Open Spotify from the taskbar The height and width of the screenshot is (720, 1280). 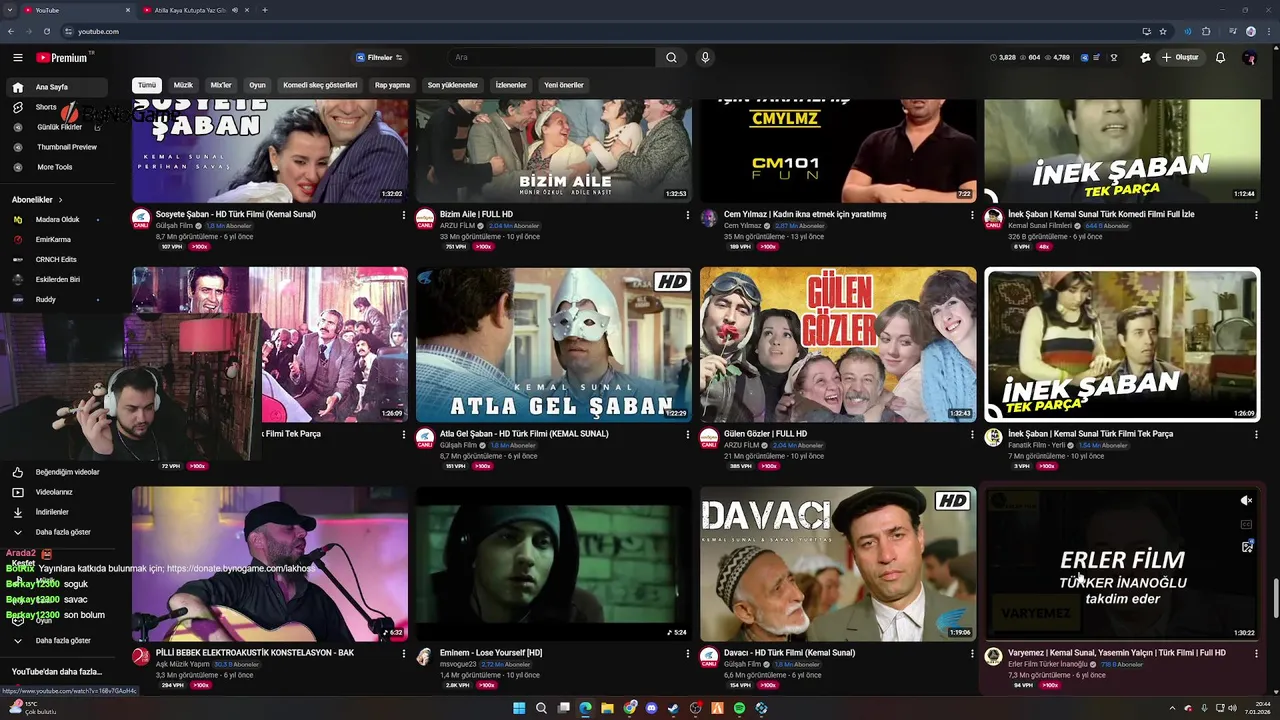tap(739, 708)
